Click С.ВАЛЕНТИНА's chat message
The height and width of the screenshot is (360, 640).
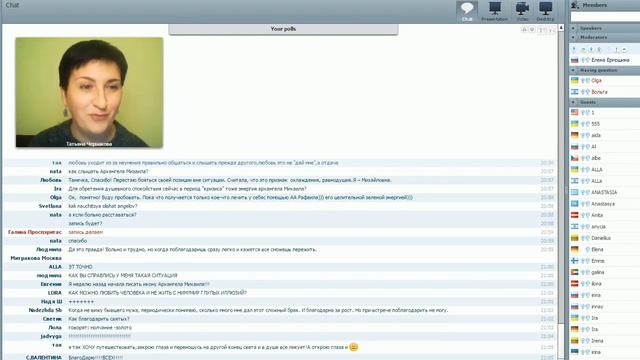pyautogui.click(x=96, y=358)
